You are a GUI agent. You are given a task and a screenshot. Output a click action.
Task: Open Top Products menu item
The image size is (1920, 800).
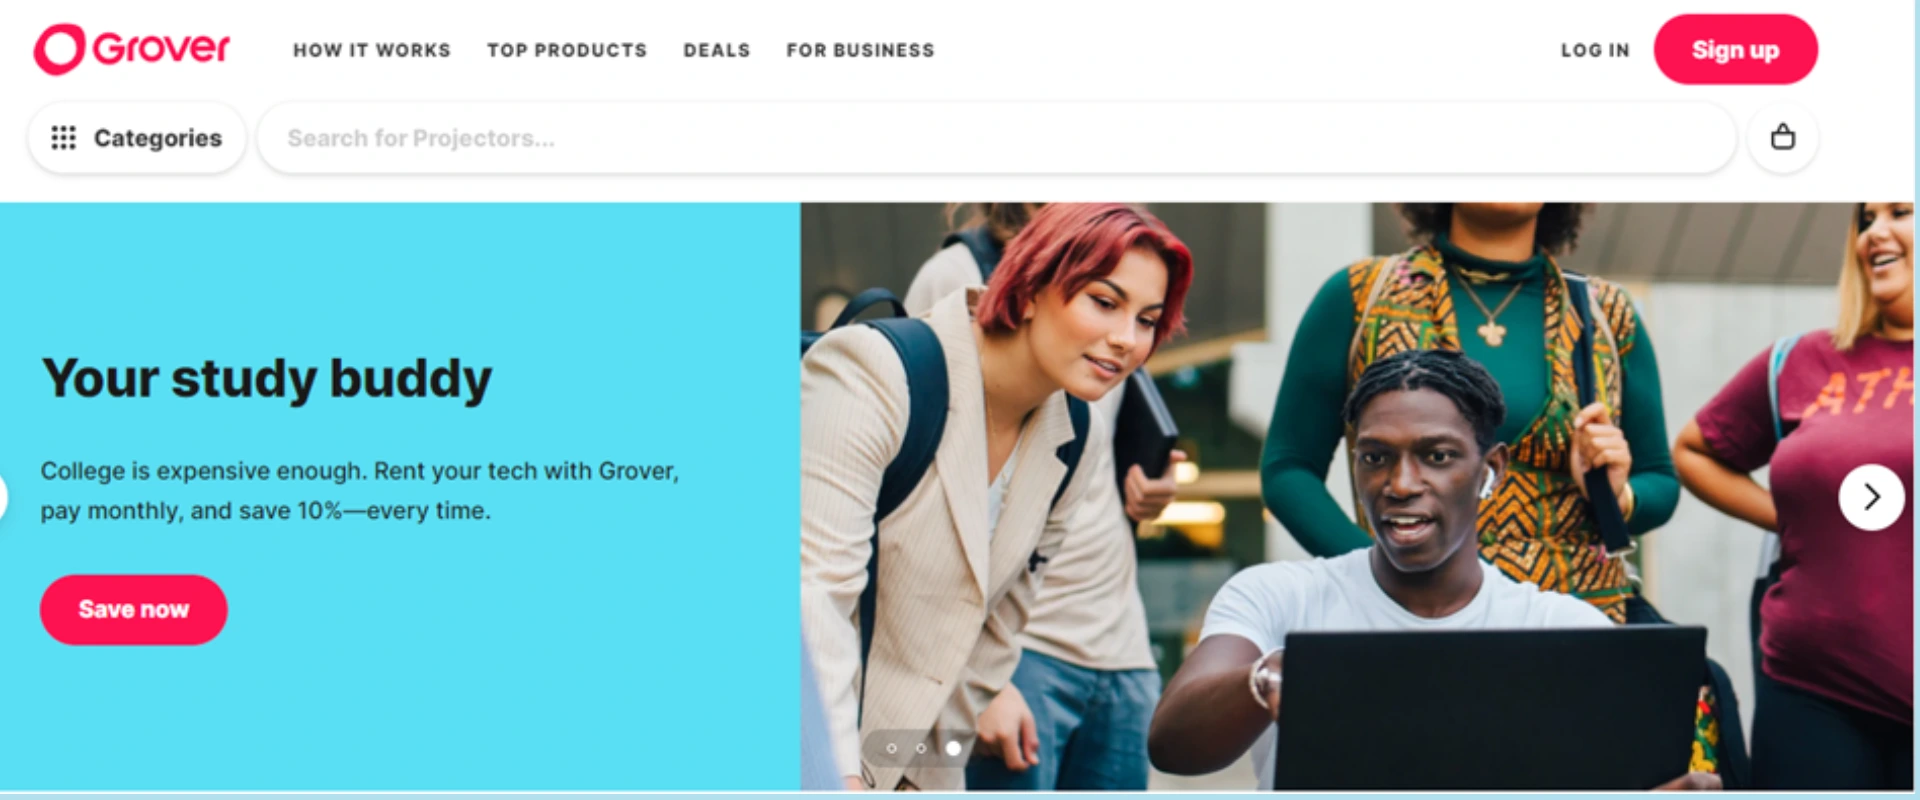tap(567, 50)
